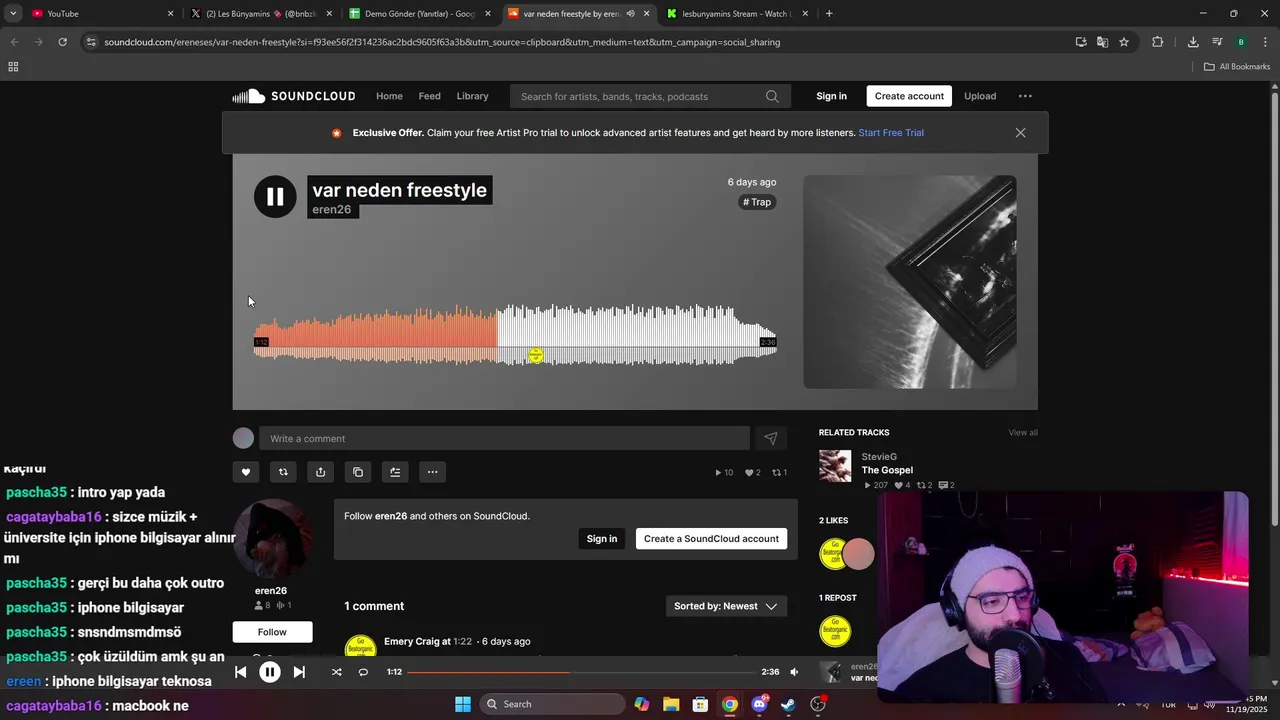Open Chrome extensions puzzle icon
This screenshot has width=1280, height=720.
pos(1158,42)
